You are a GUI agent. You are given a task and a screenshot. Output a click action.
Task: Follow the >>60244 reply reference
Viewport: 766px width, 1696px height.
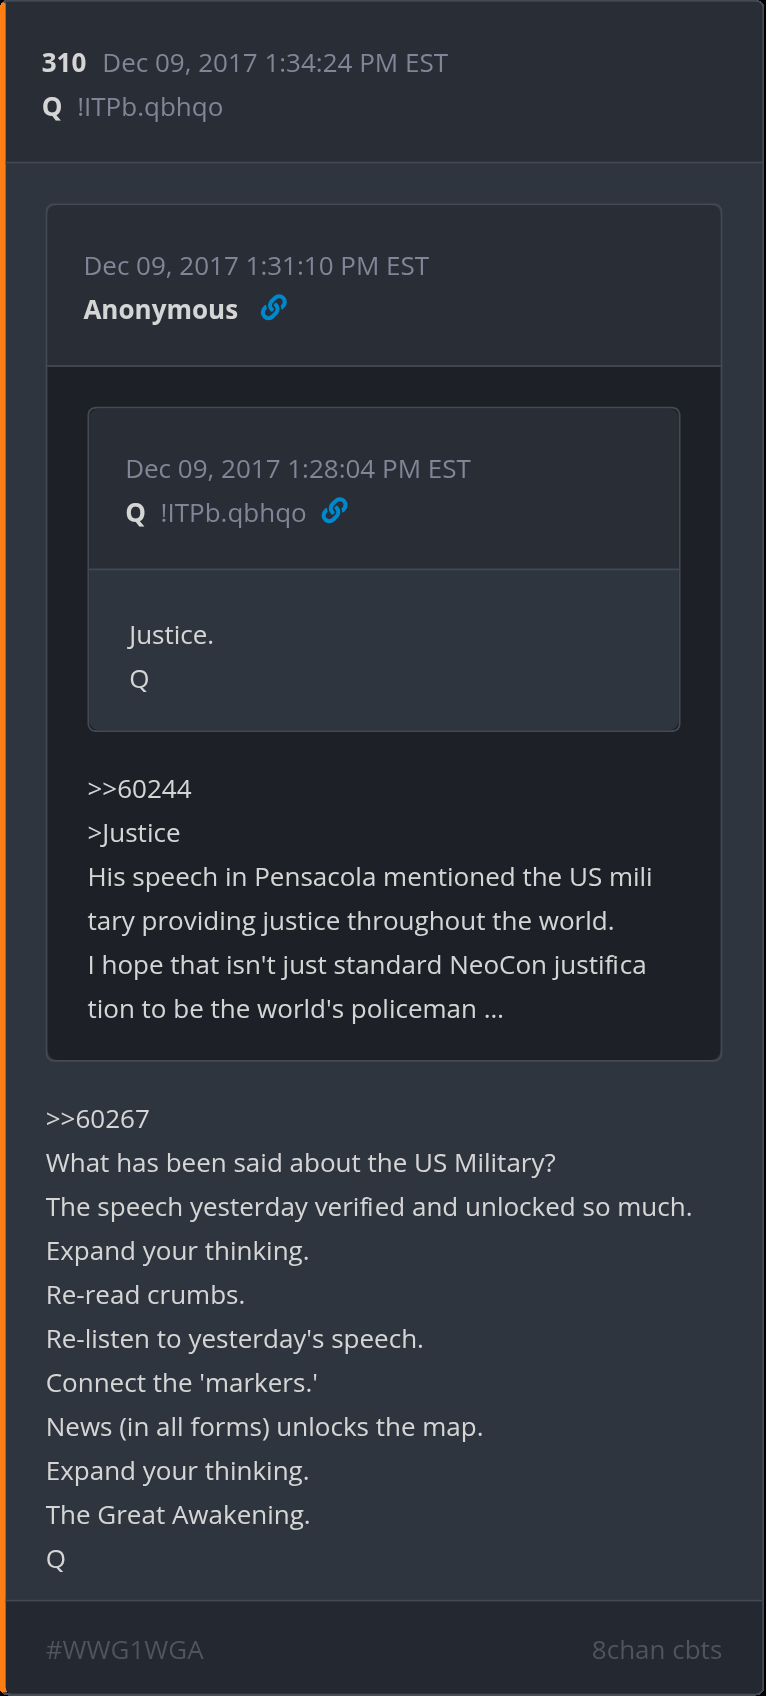(139, 789)
